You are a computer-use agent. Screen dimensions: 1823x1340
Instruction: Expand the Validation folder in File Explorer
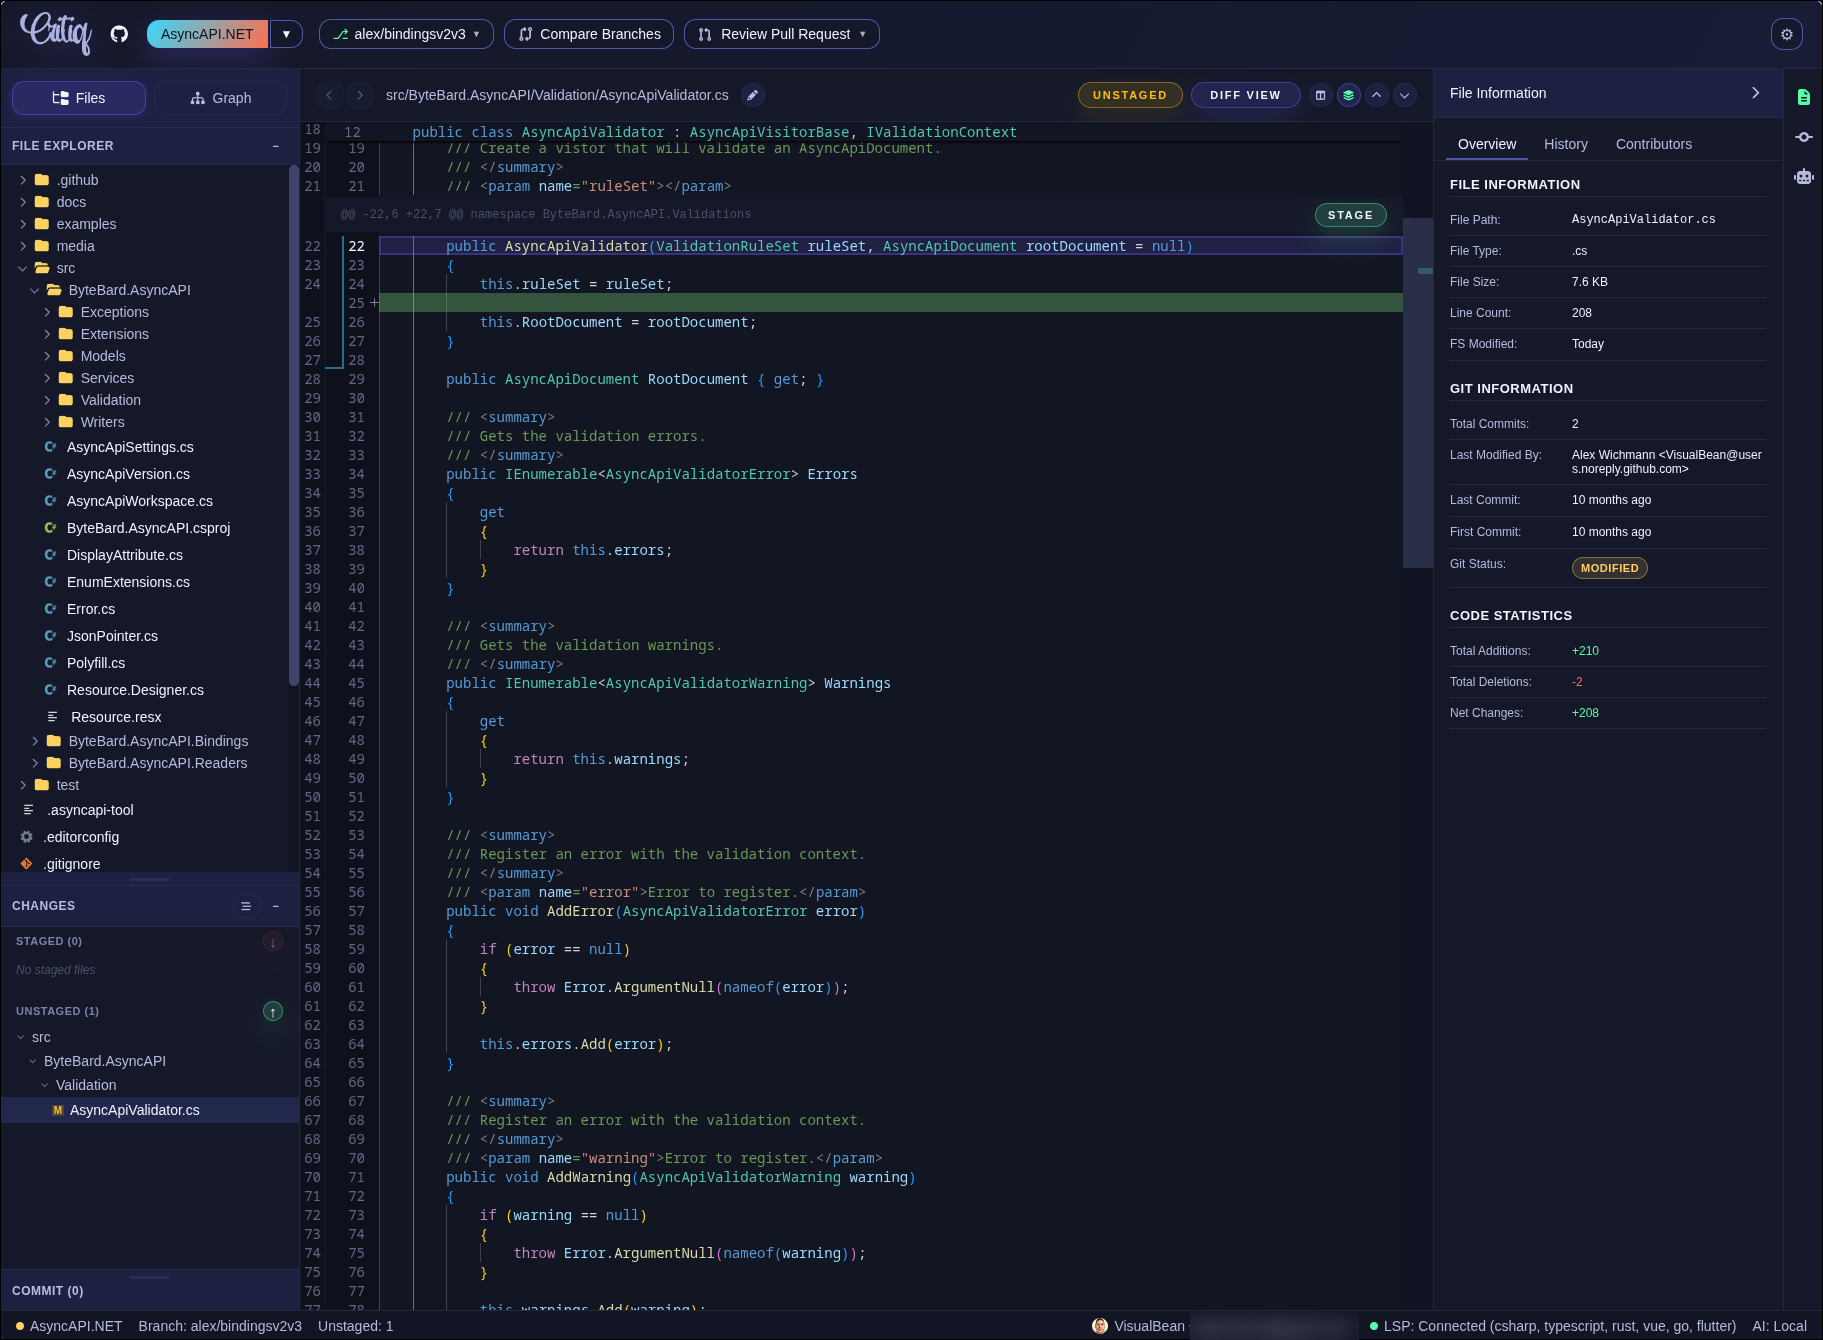110,400
